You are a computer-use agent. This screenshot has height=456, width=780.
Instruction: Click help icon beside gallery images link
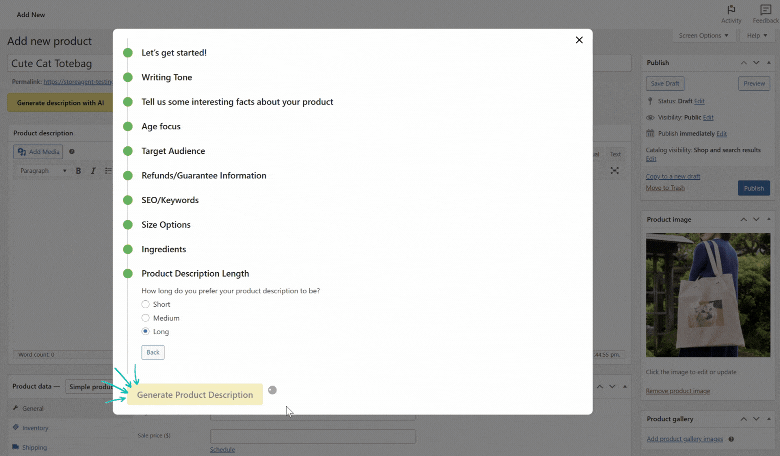pyautogui.click(x=731, y=439)
